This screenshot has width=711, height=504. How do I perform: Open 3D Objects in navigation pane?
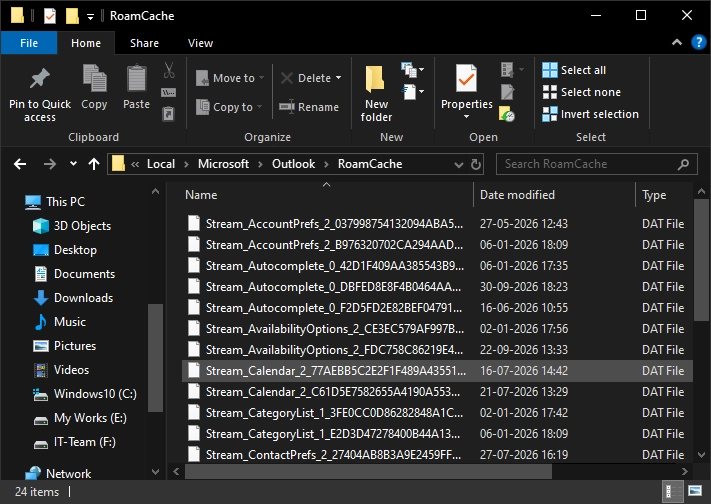coord(82,225)
